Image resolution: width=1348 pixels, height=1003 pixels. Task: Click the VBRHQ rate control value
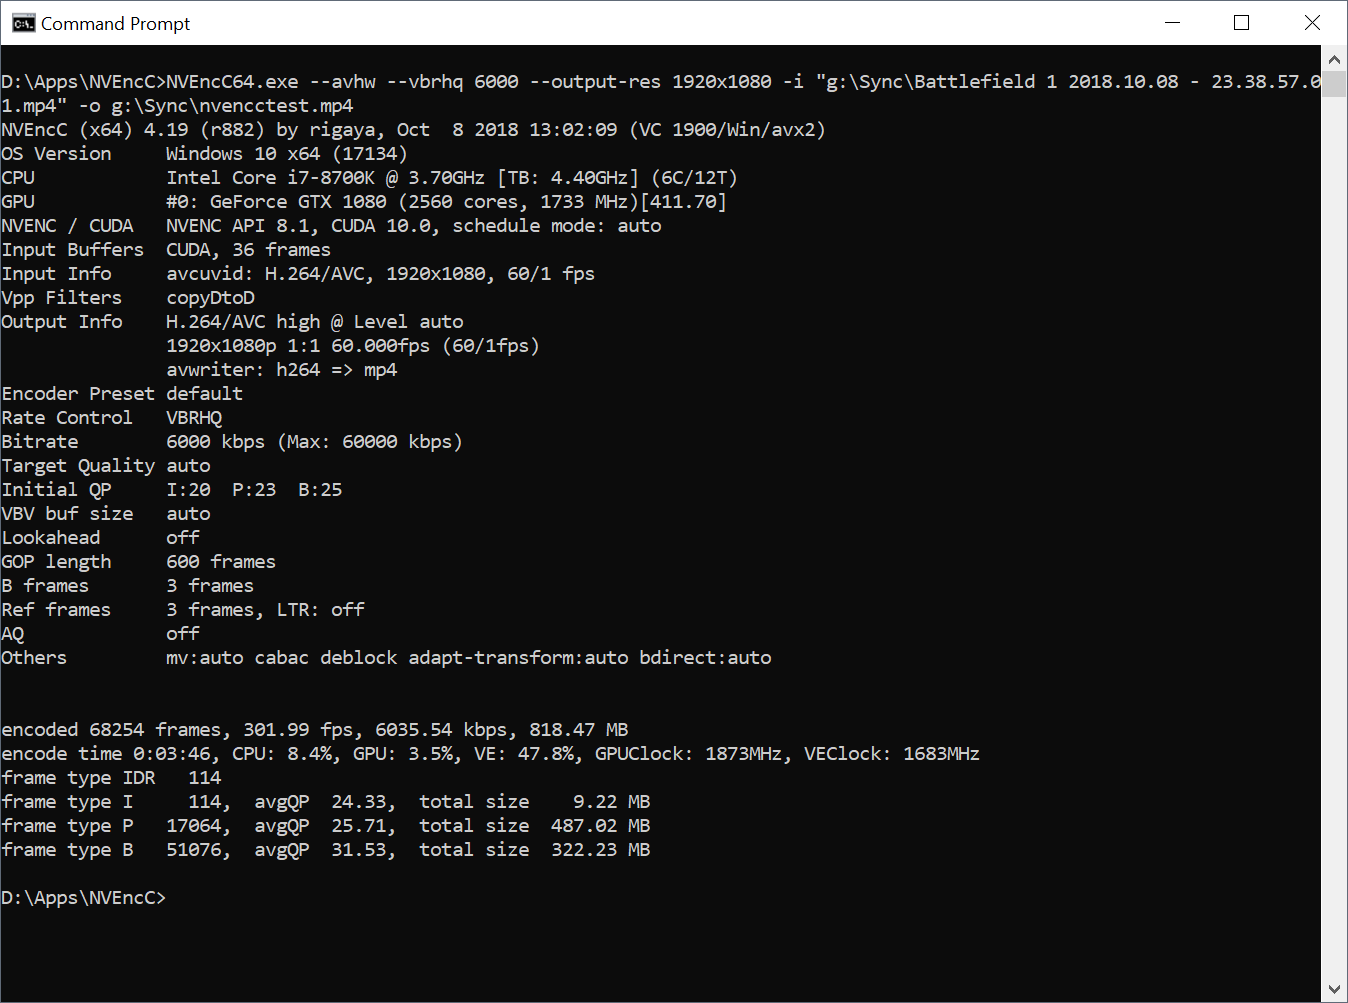click(x=194, y=418)
